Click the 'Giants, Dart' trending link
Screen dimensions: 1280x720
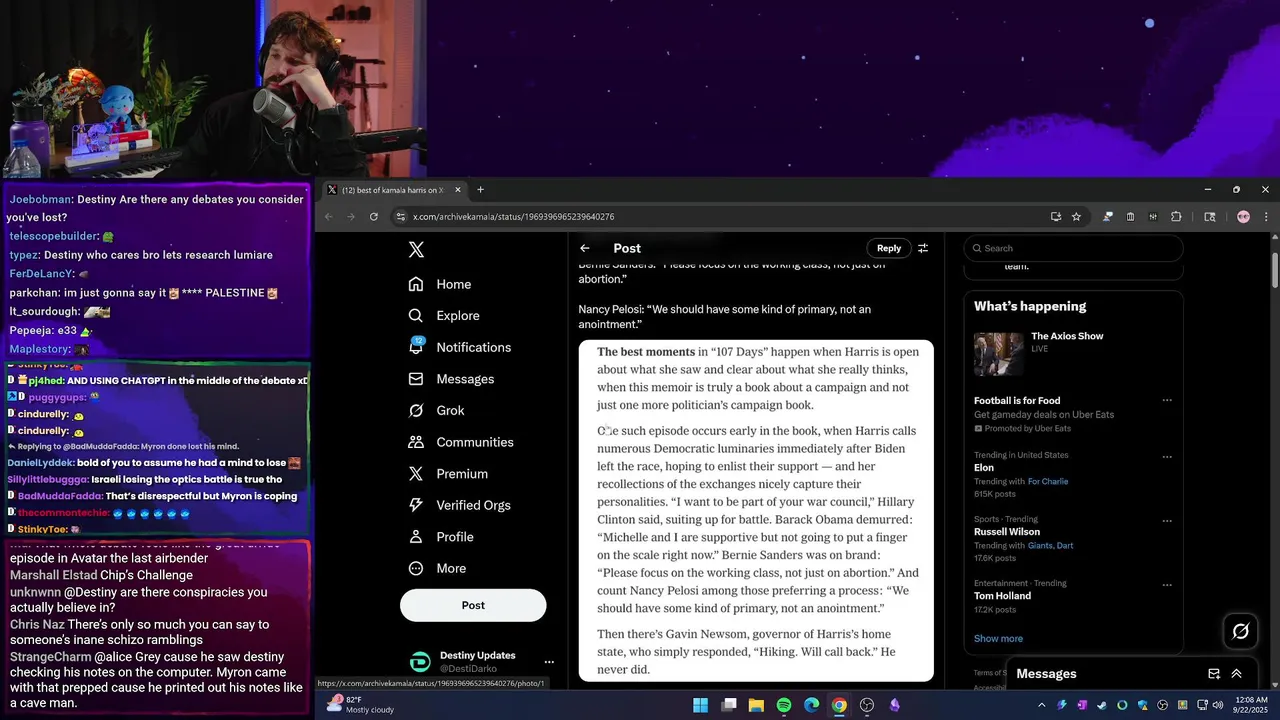1051,545
